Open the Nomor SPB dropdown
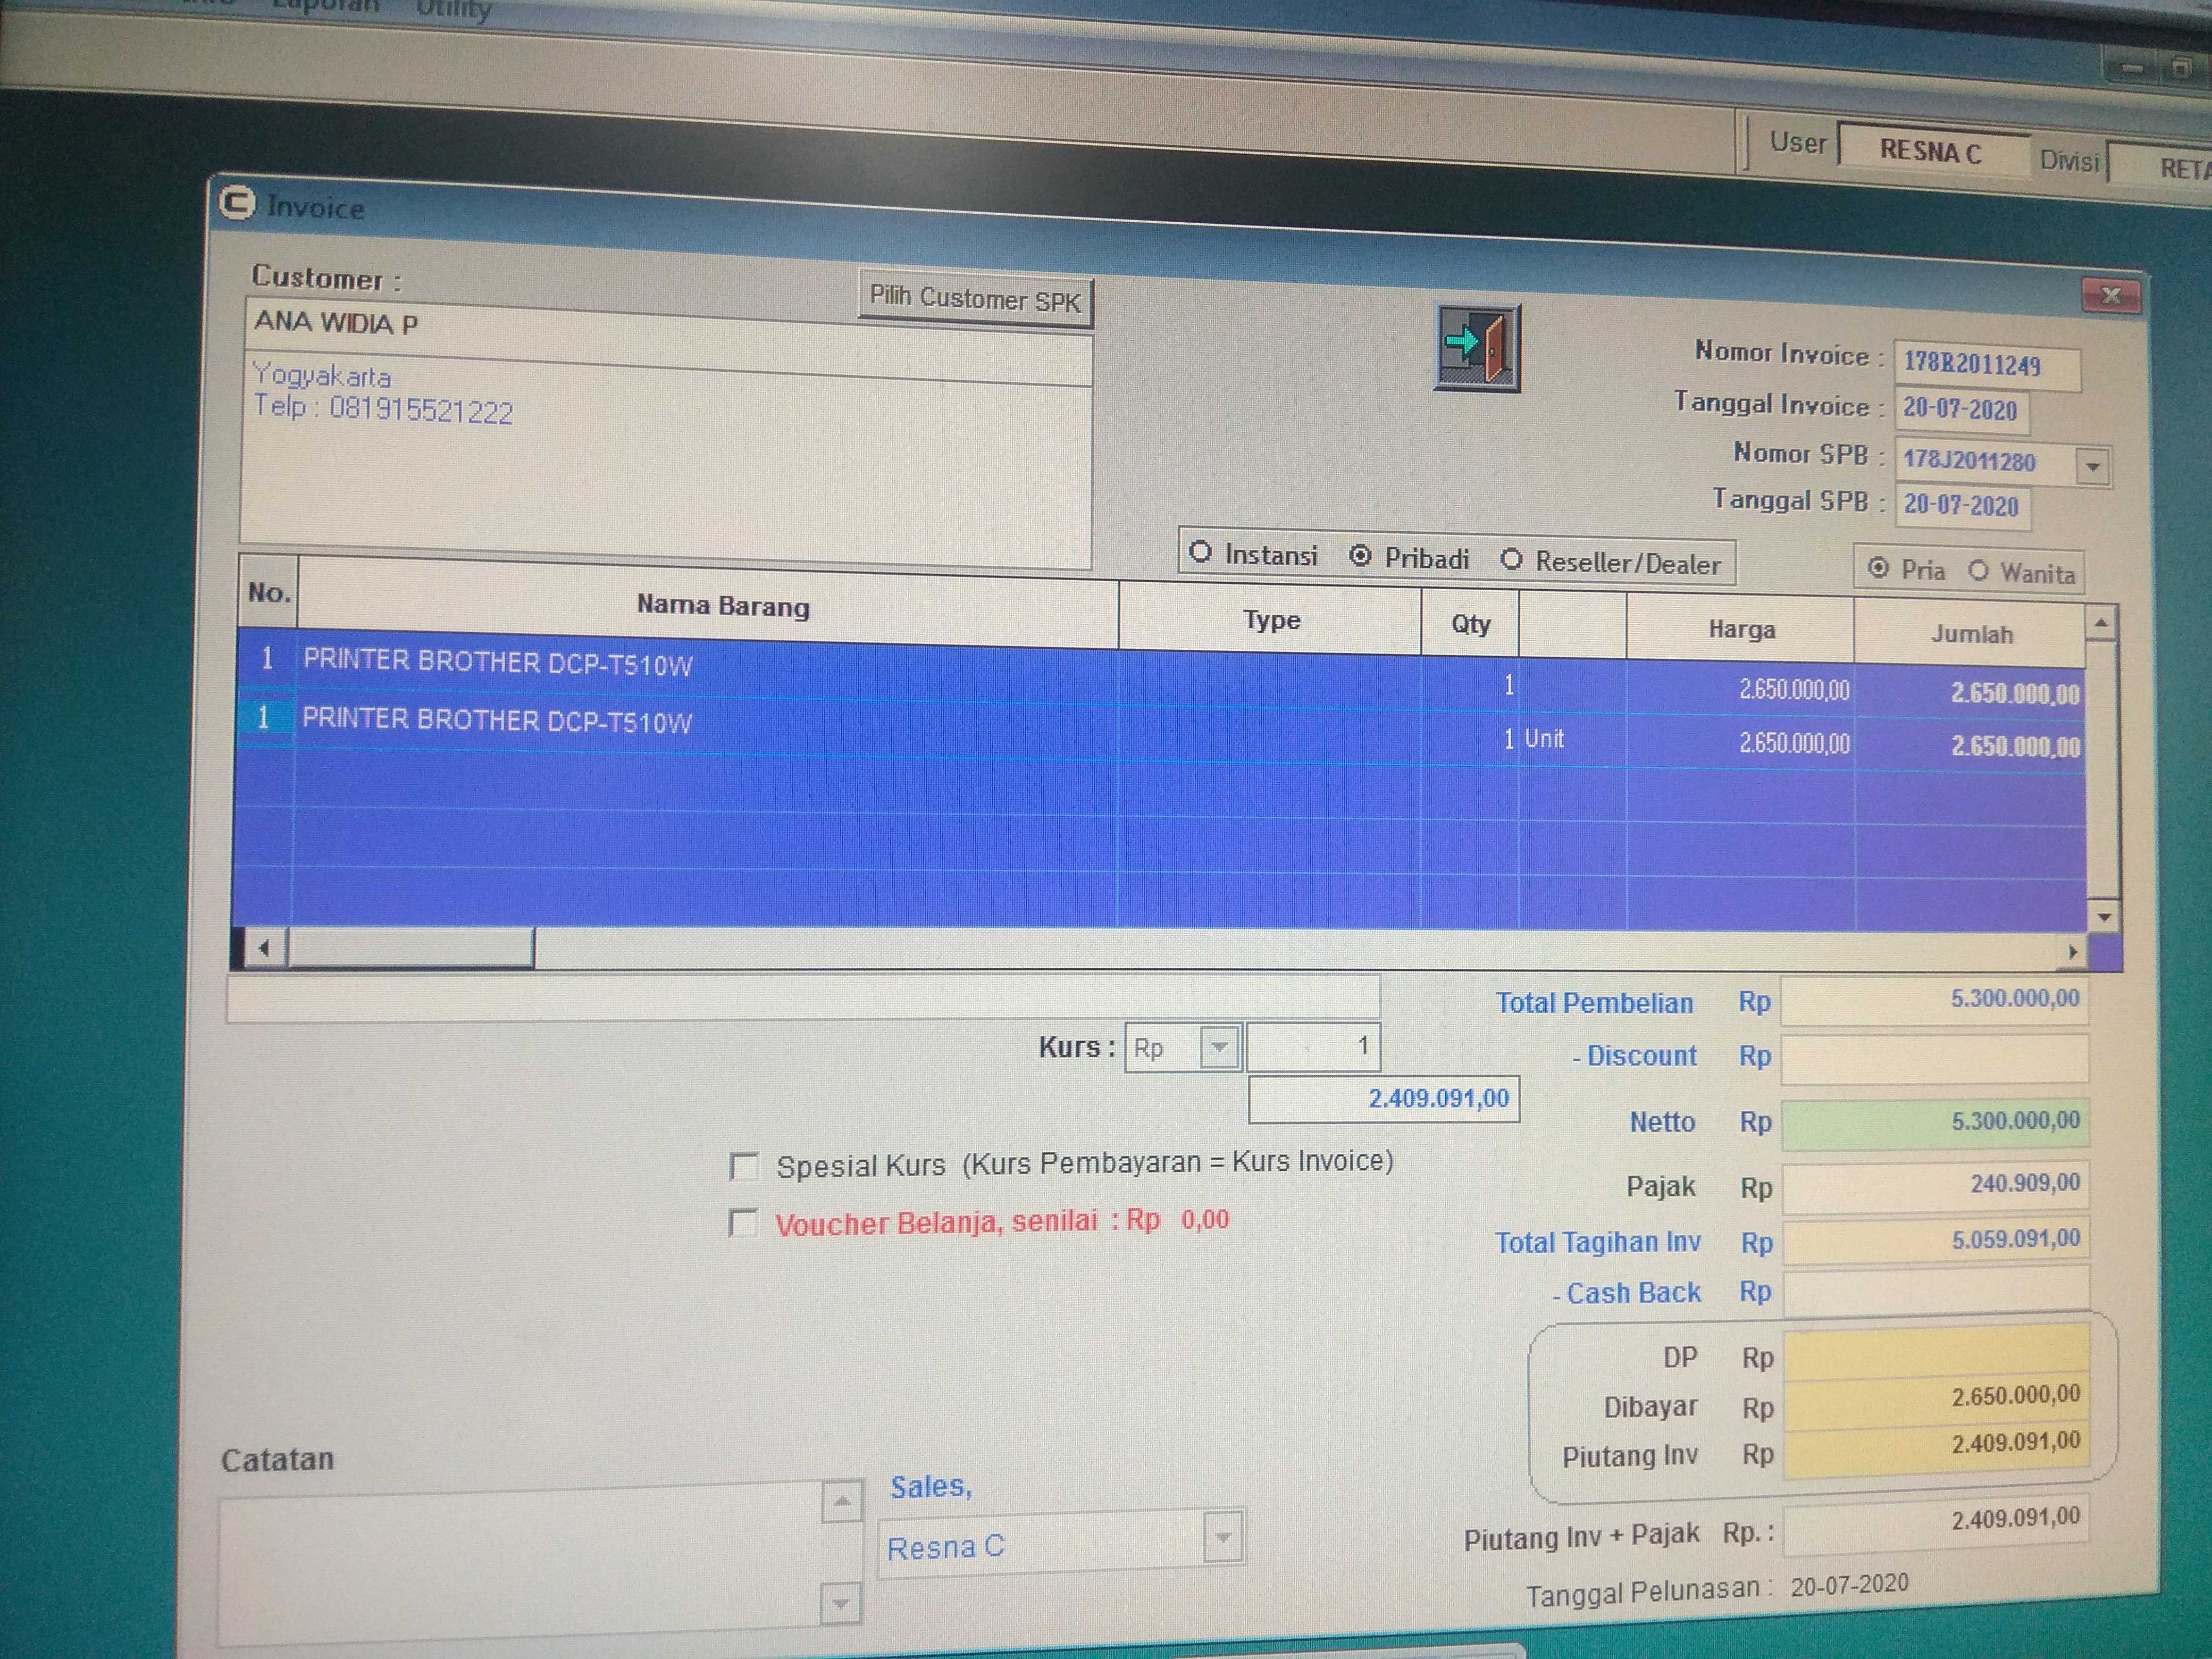 2092,467
